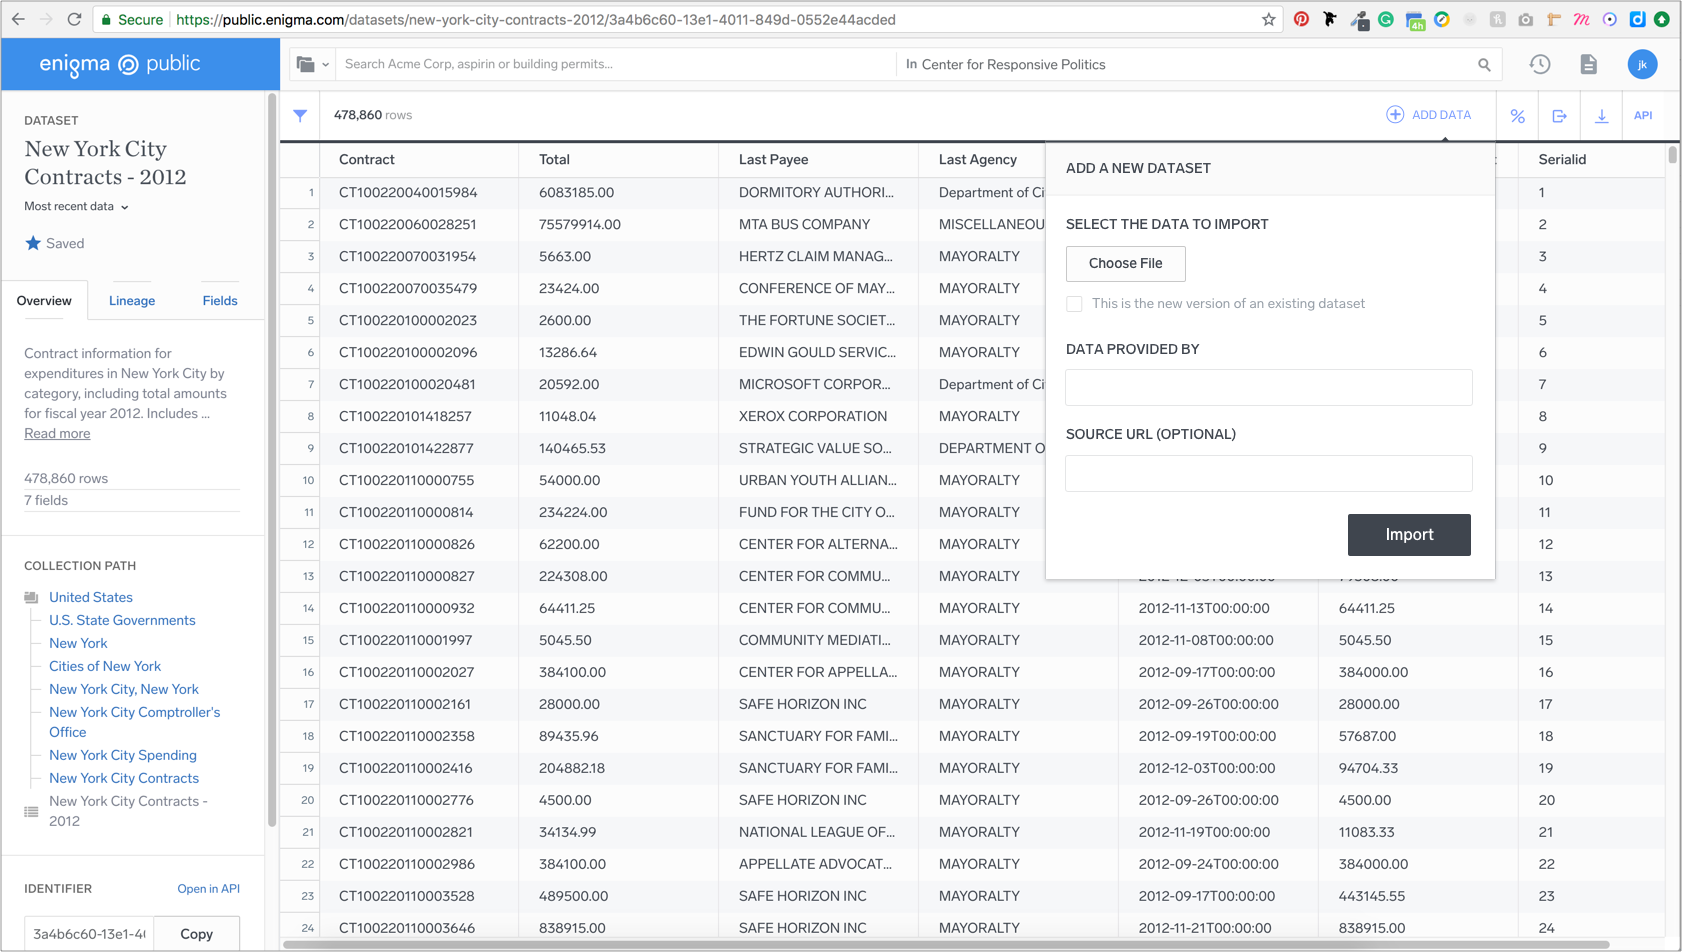
Task: Click the camera extension icon
Action: coord(1526,19)
